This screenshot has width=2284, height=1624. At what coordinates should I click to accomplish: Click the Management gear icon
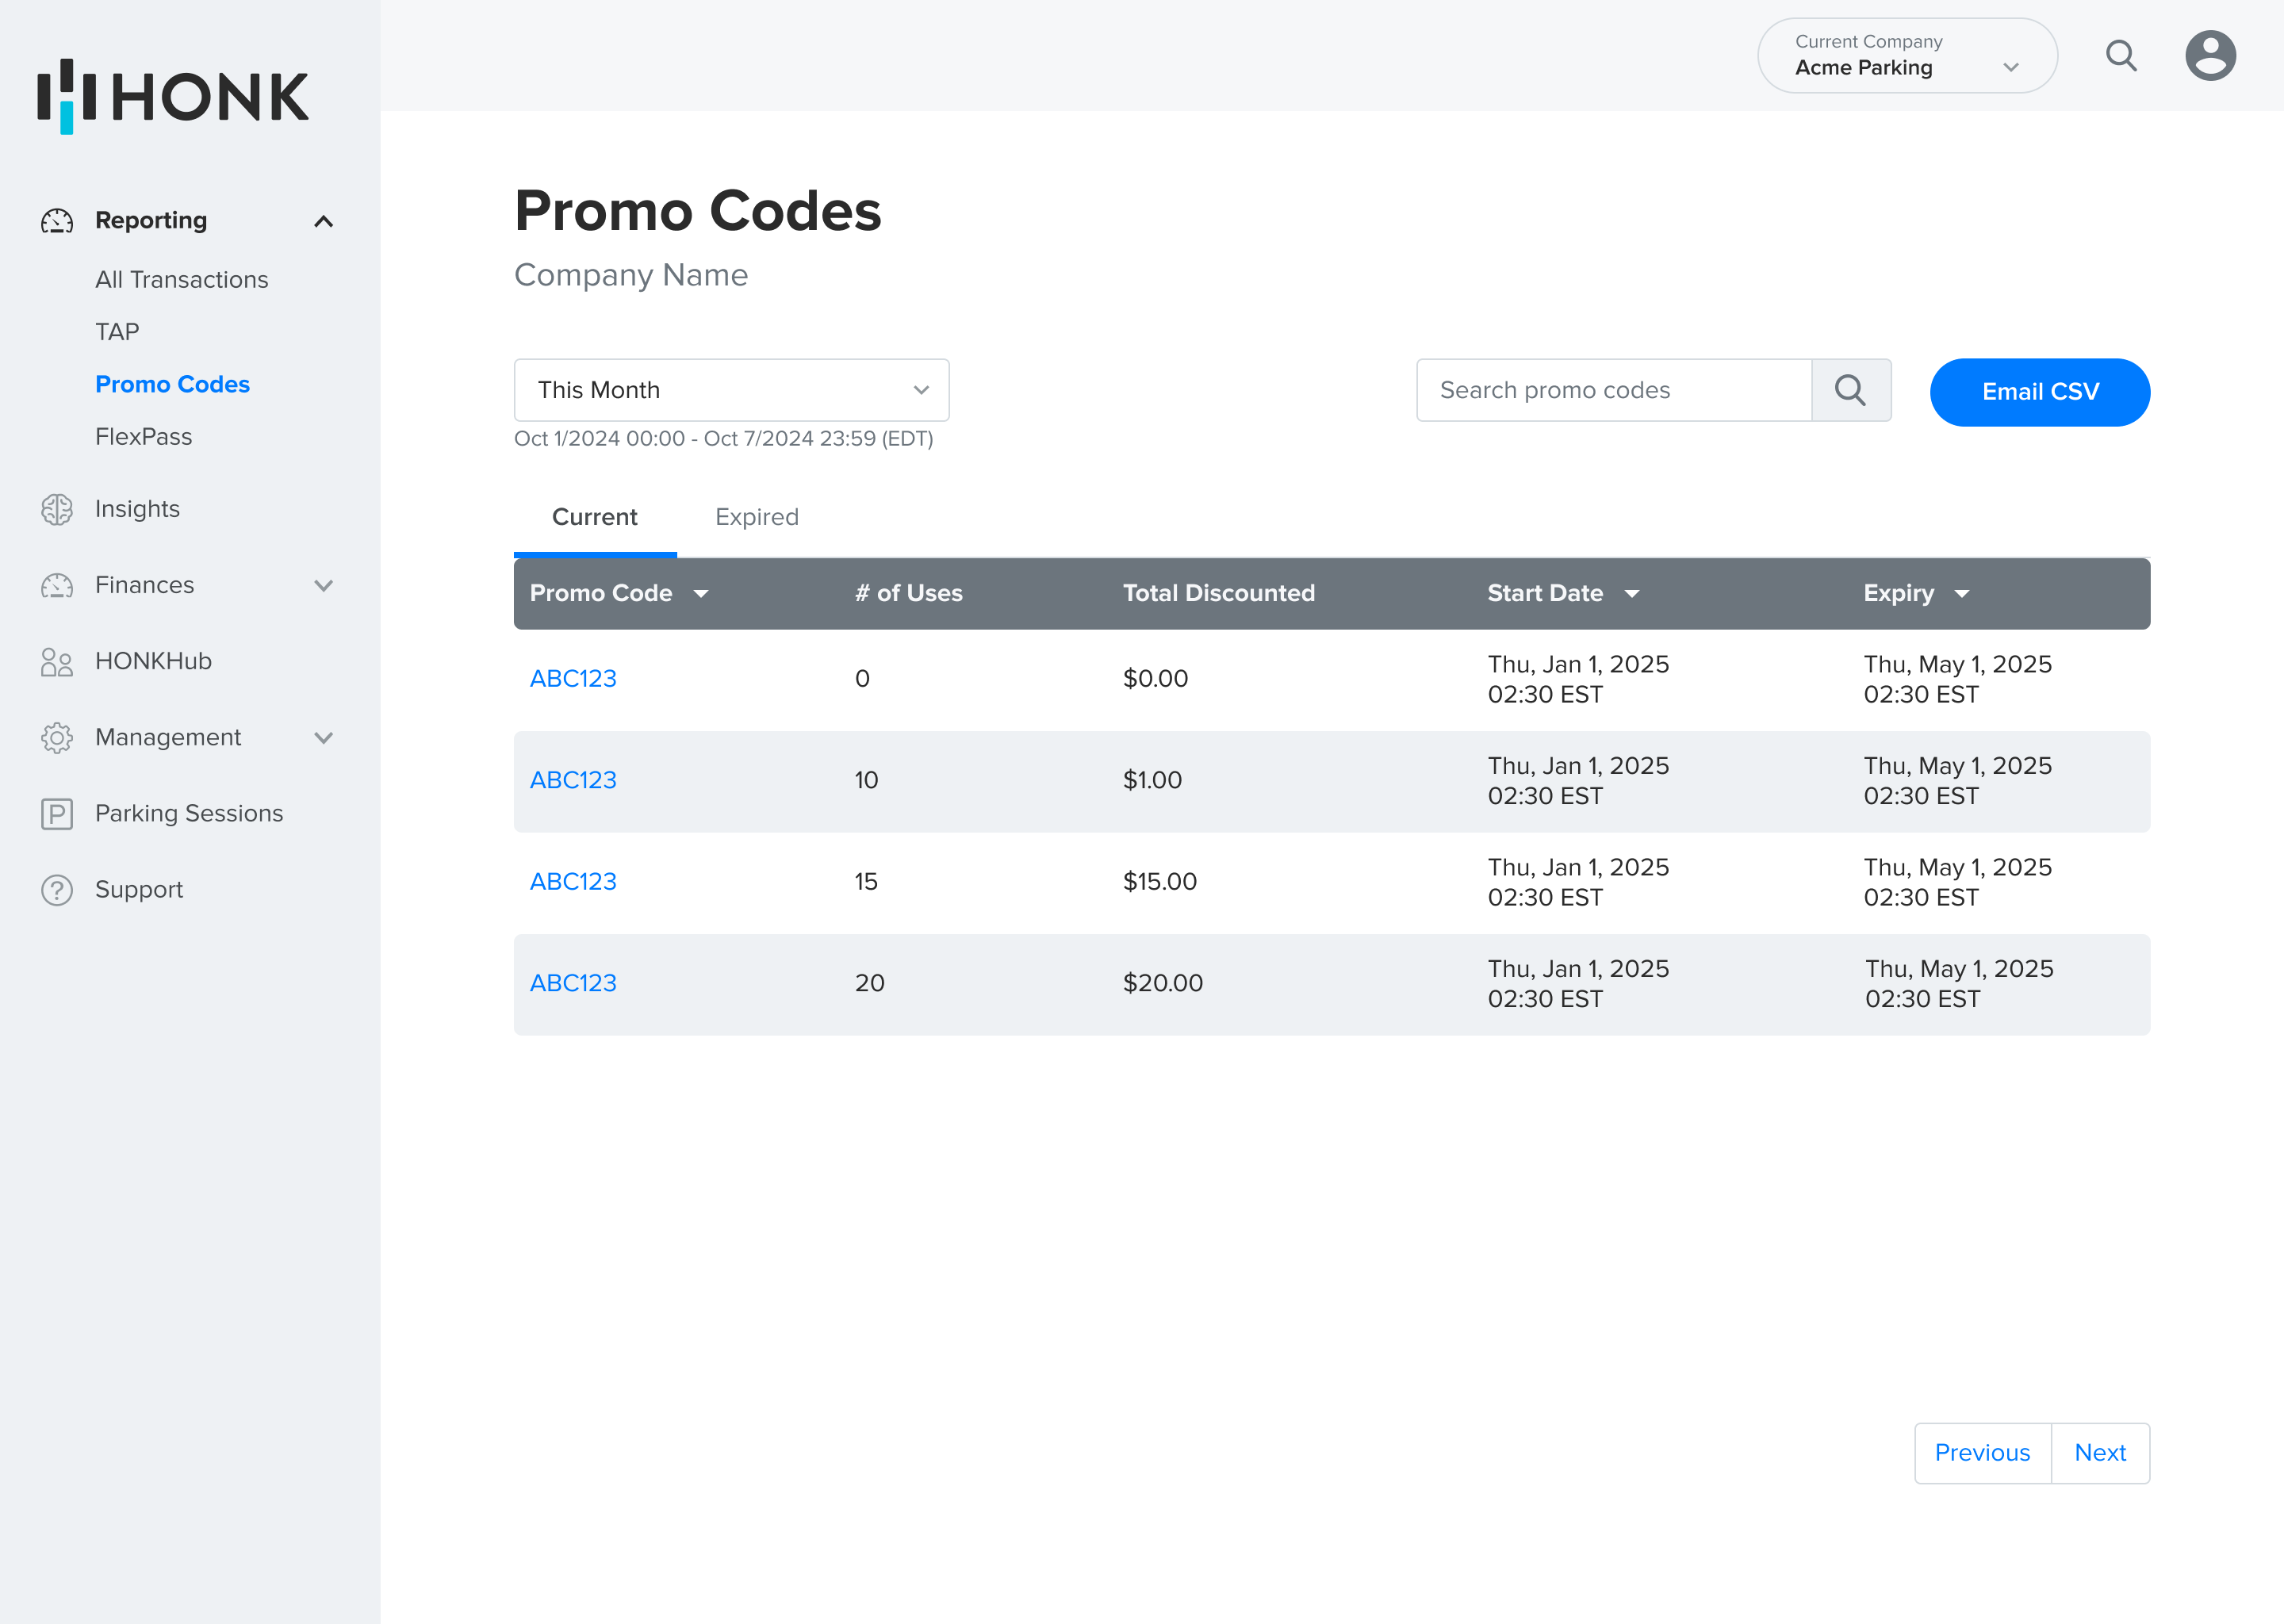[57, 738]
